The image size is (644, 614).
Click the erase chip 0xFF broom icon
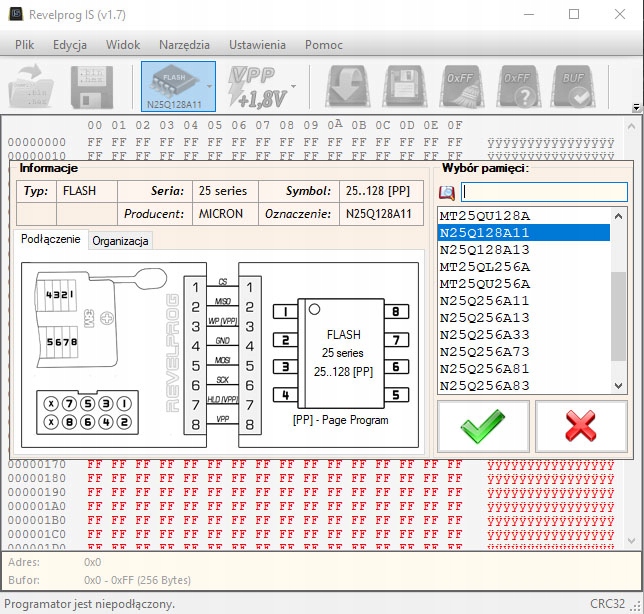click(x=462, y=86)
